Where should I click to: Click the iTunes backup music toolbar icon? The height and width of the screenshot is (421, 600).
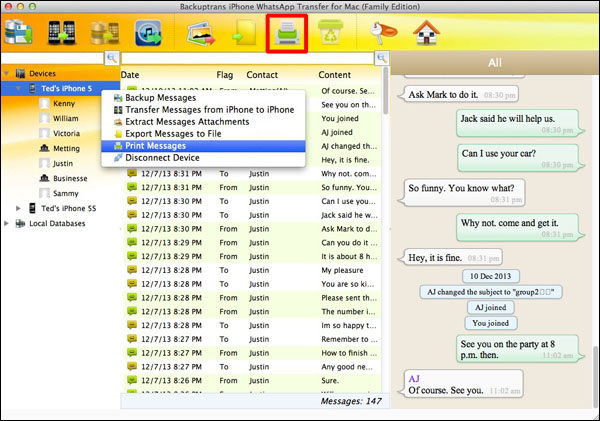coord(148,33)
